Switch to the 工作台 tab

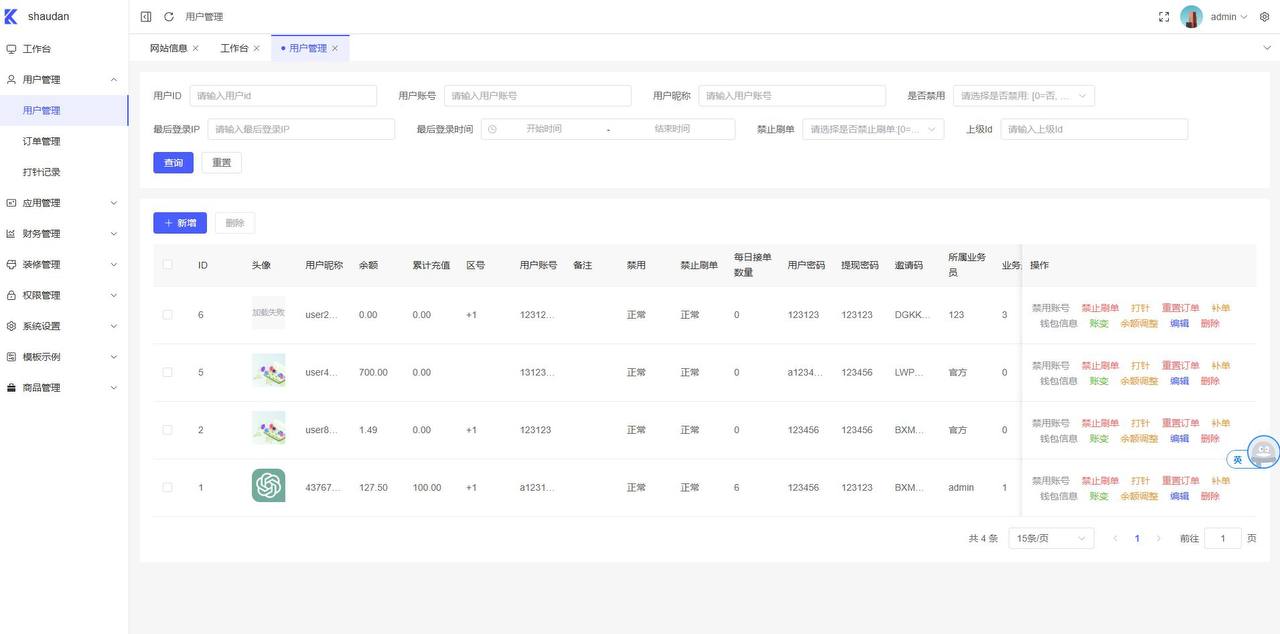234,48
